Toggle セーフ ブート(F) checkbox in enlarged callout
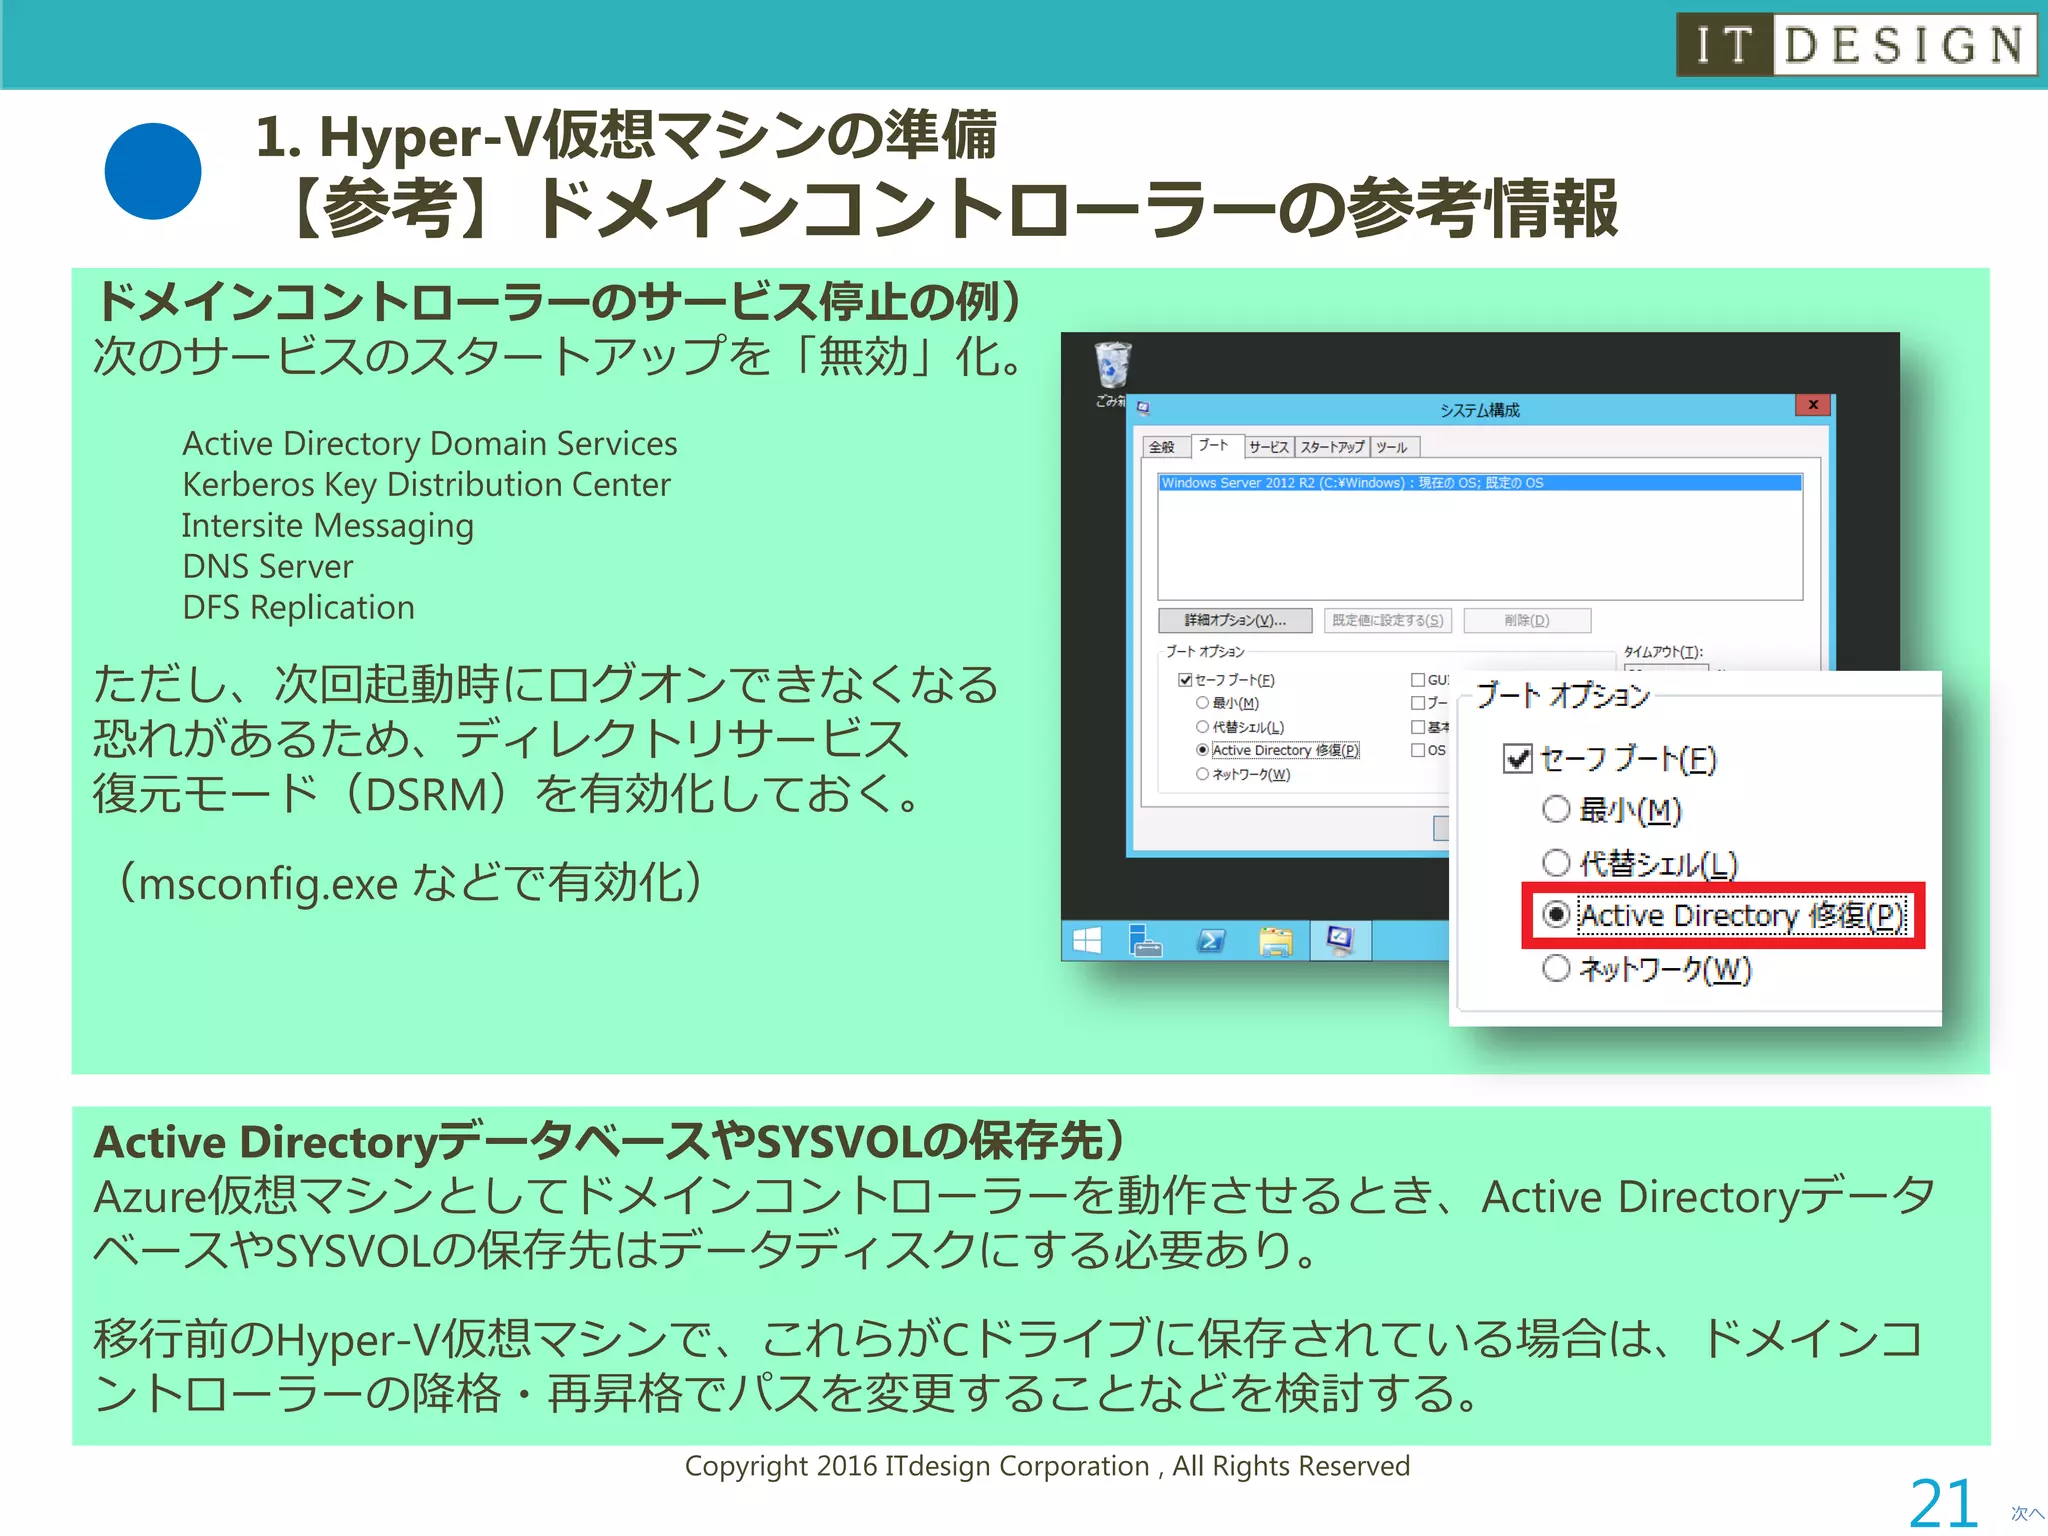This screenshot has width=2048, height=1536. (x=1517, y=759)
